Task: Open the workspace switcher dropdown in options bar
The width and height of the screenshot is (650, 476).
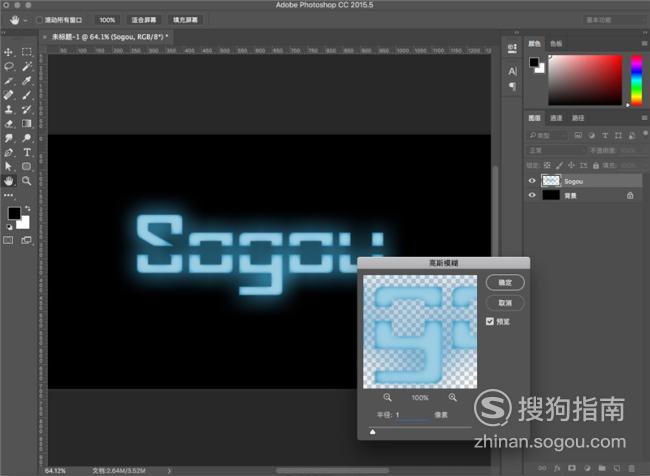Action: 616,20
